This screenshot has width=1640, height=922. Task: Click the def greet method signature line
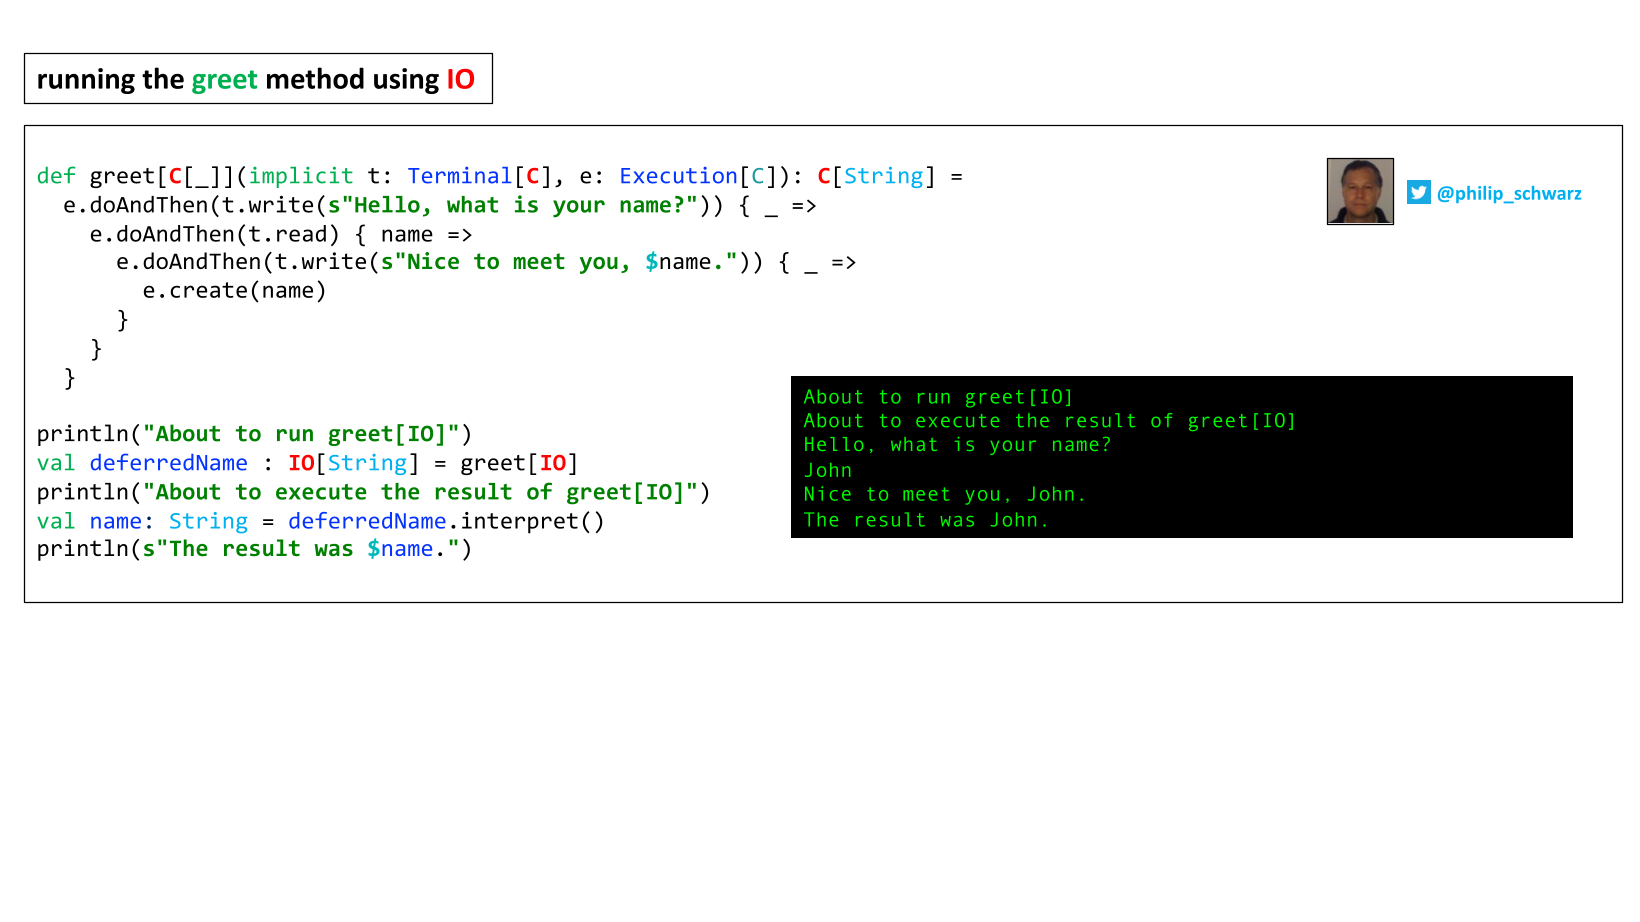[x=500, y=176]
